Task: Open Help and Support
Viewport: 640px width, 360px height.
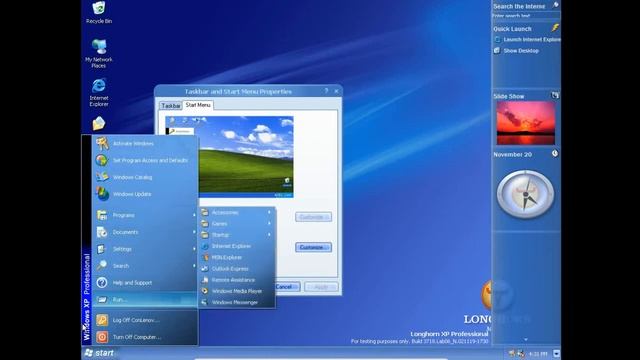Action: click(145, 282)
